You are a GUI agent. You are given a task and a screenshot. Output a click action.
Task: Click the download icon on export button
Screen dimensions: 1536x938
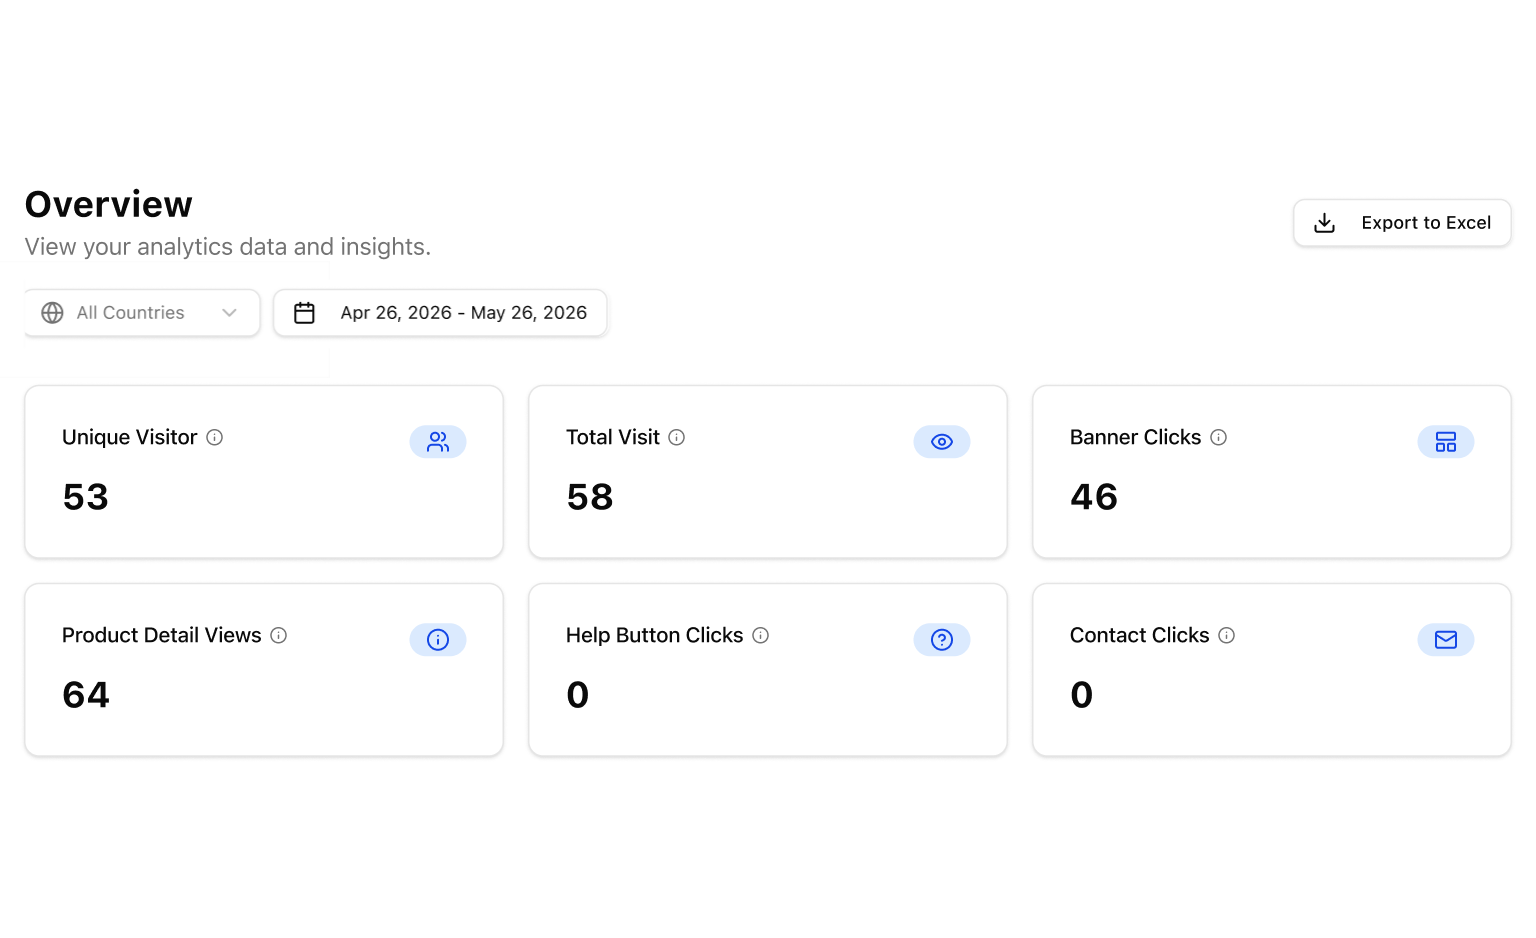tap(1325, 223)
